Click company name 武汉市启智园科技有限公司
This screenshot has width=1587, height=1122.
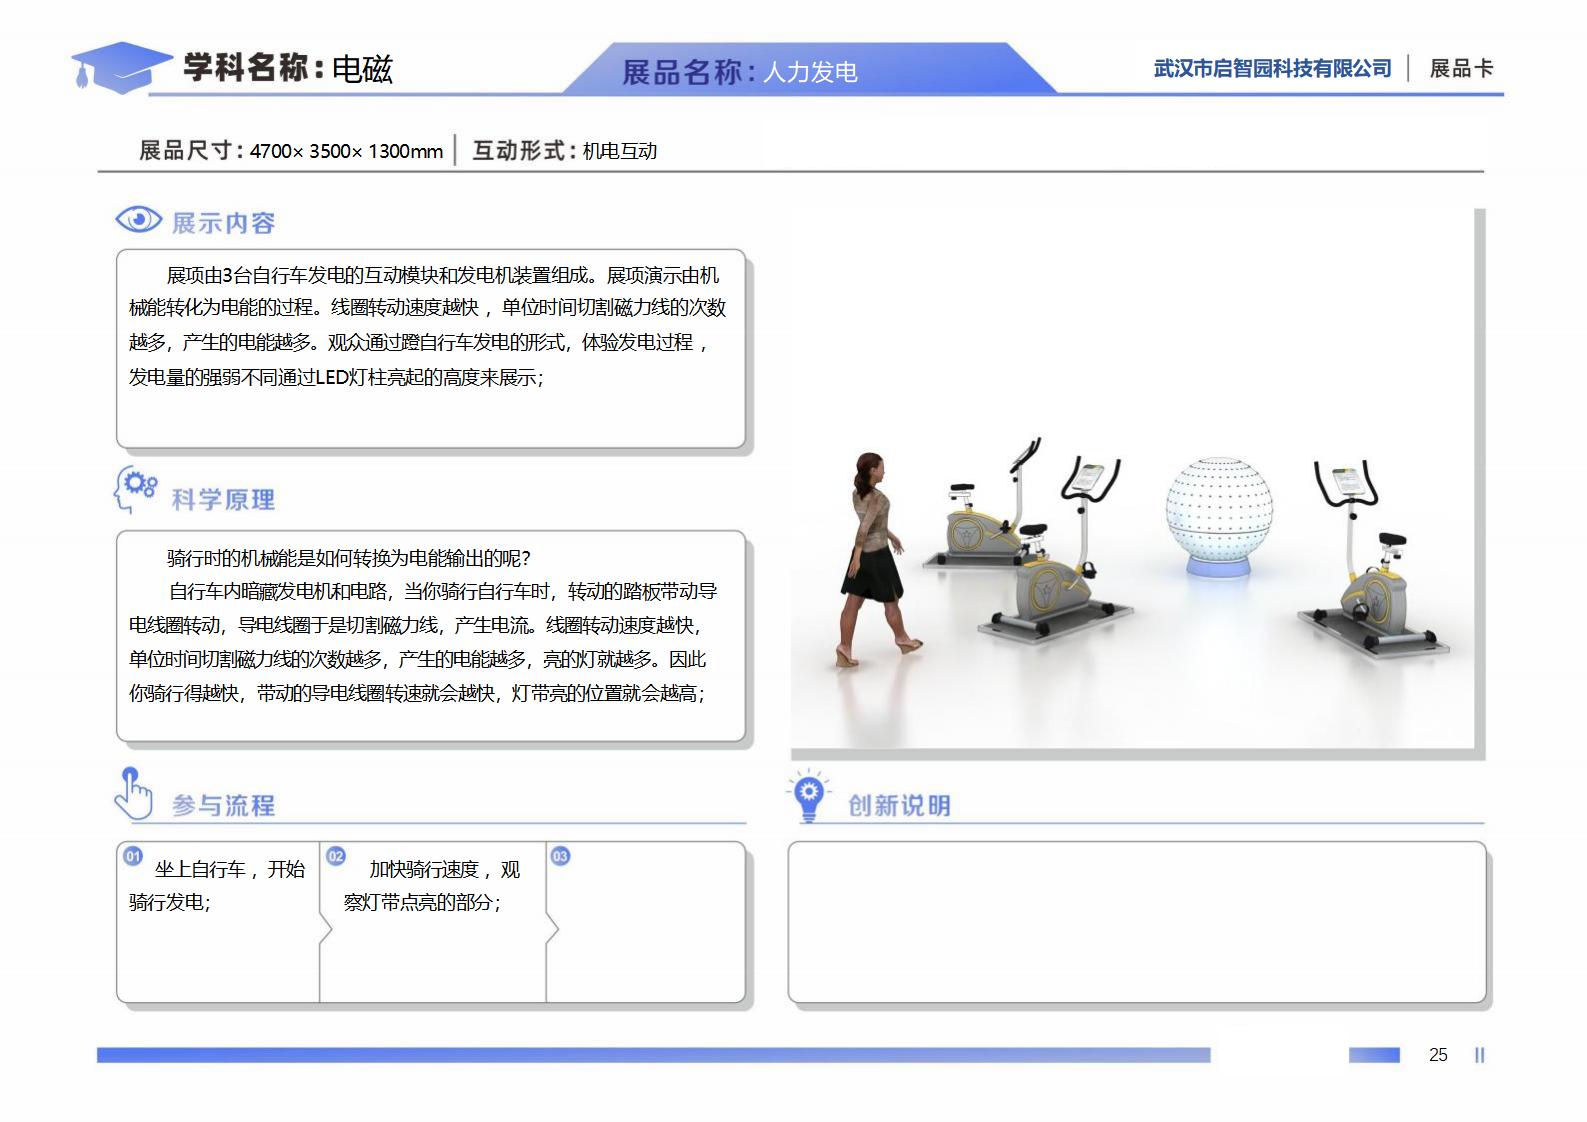coord(1272,68)
